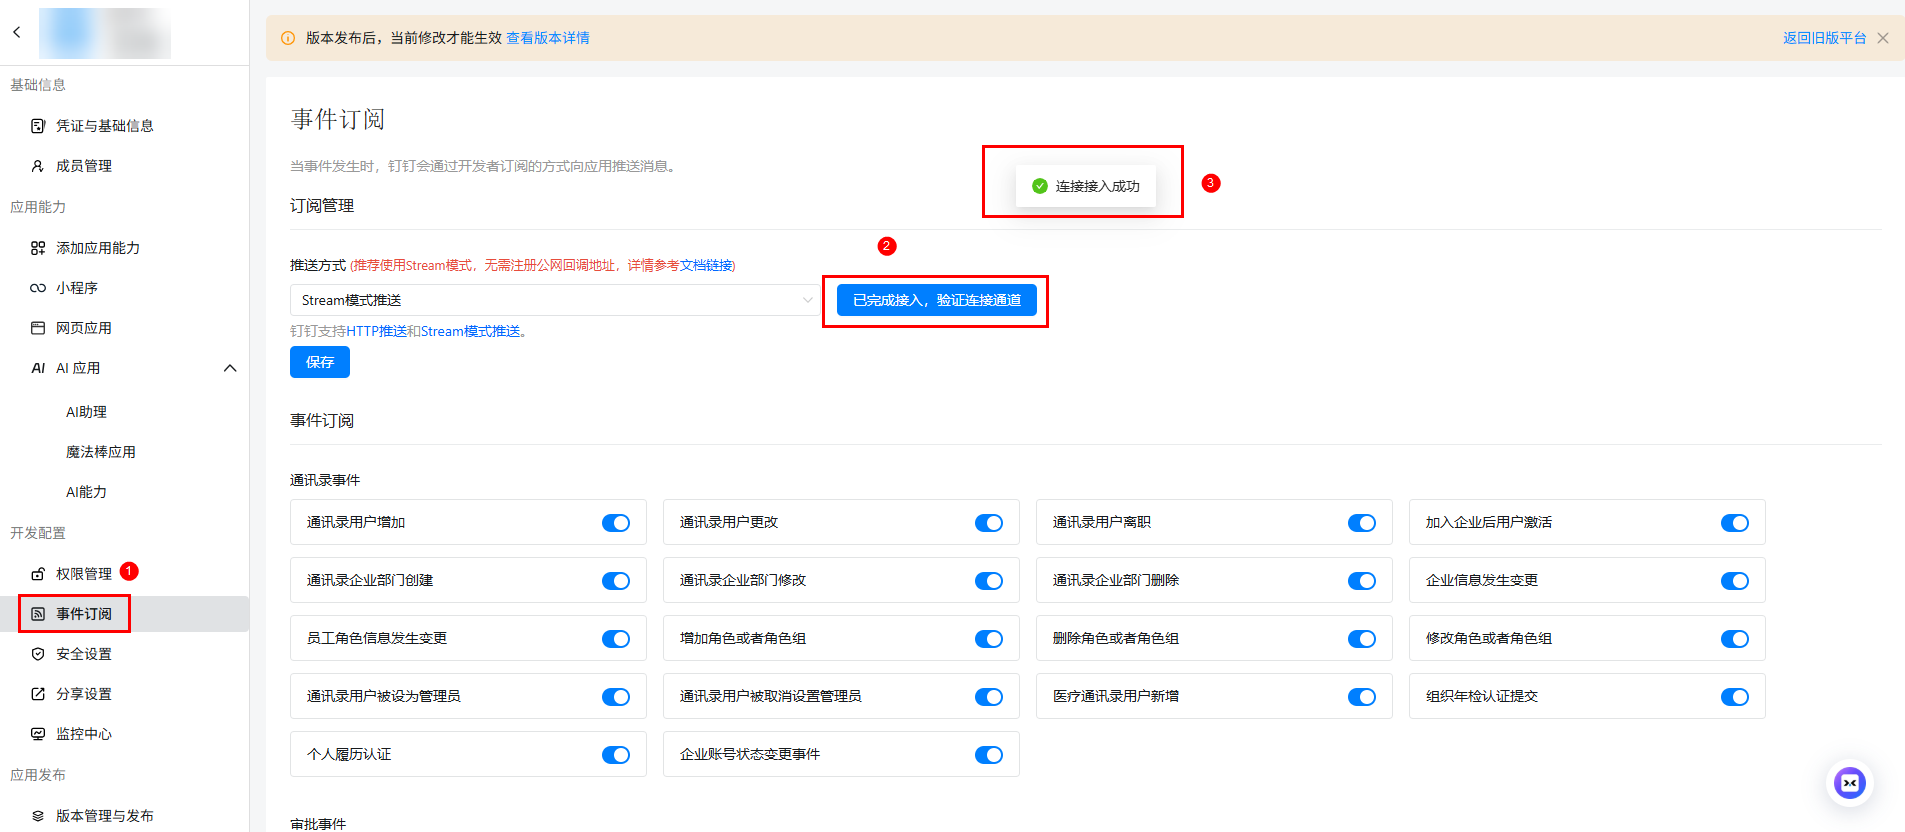
Task: Click 返回旧版平台 link
Action: [x=1824, y=38]
